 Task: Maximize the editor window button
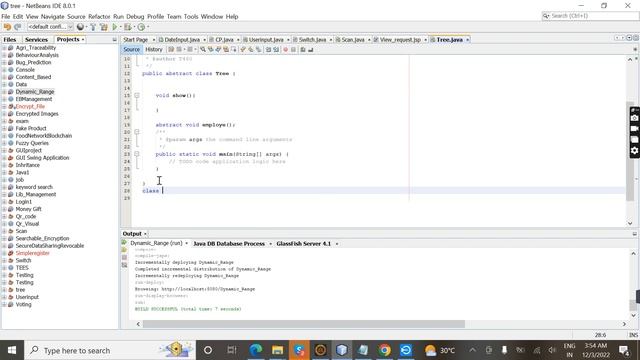tap(636, 38)
